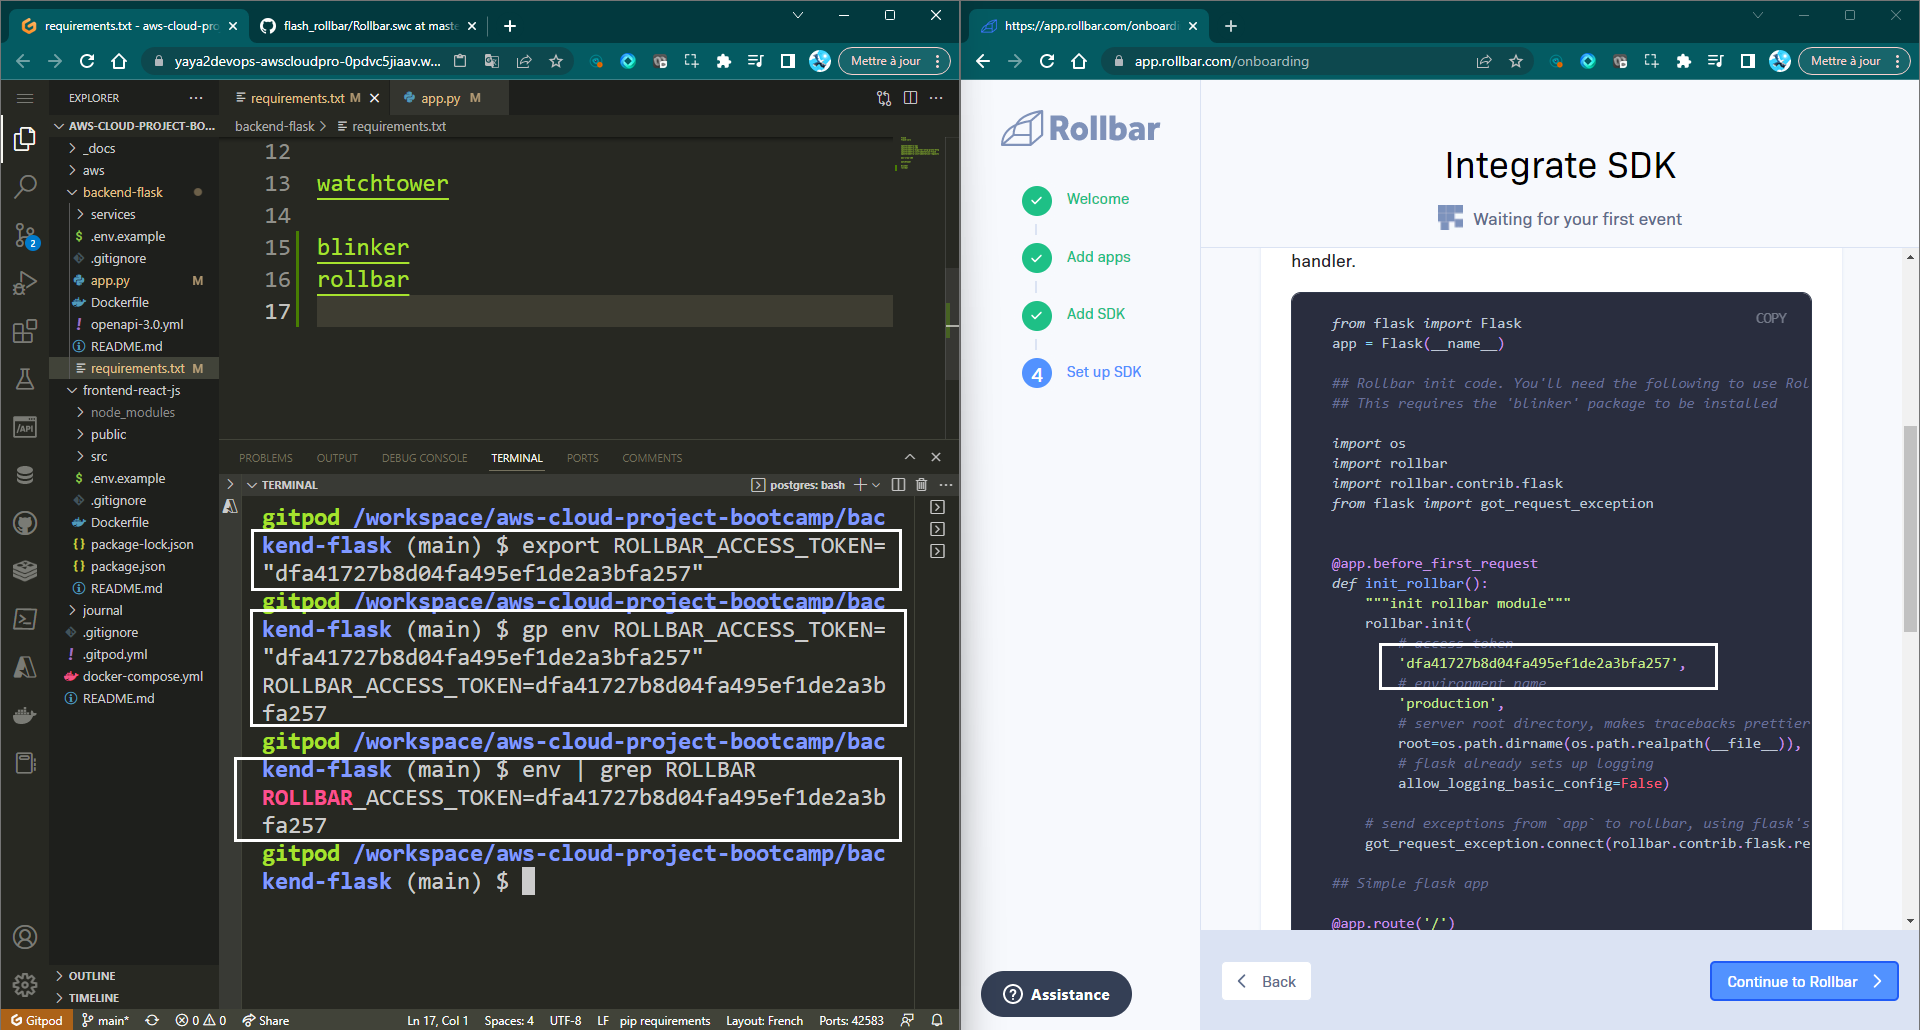Click Mettre à jour in Rollbar browser
Screen dimensions: 1920x1030
click(1855, 61)
